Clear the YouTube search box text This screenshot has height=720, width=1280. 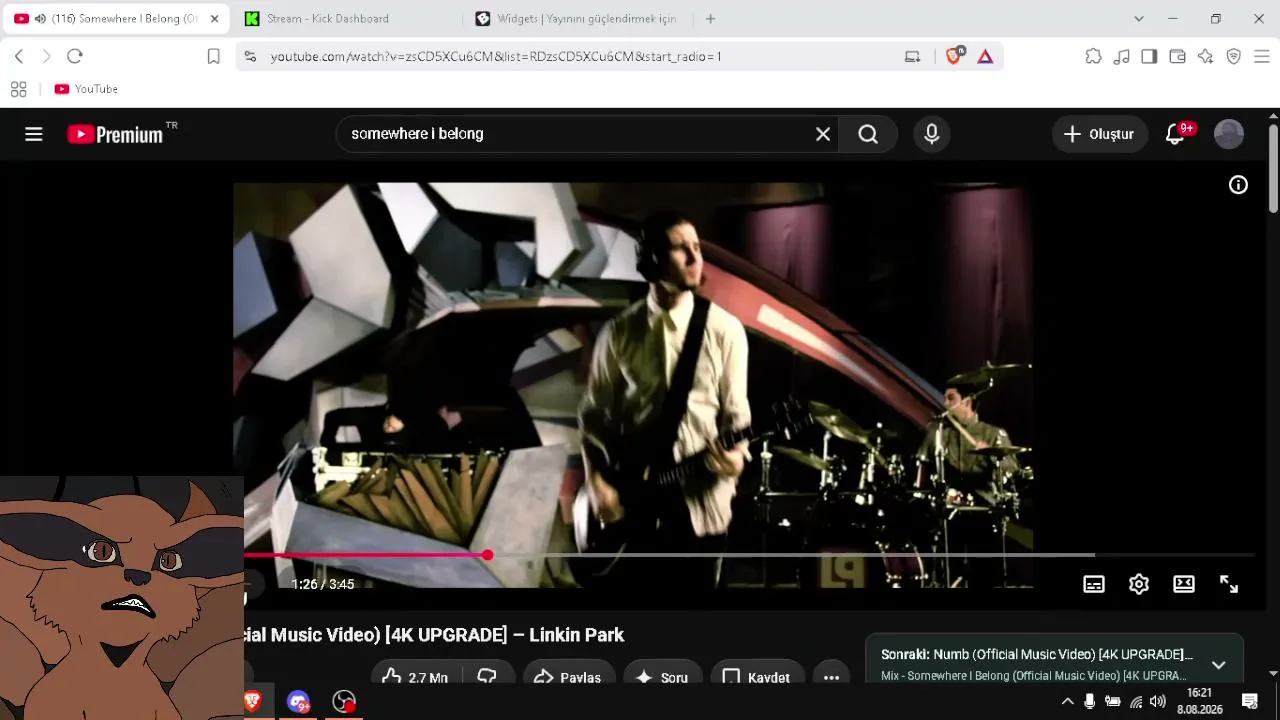click(823, 134)
